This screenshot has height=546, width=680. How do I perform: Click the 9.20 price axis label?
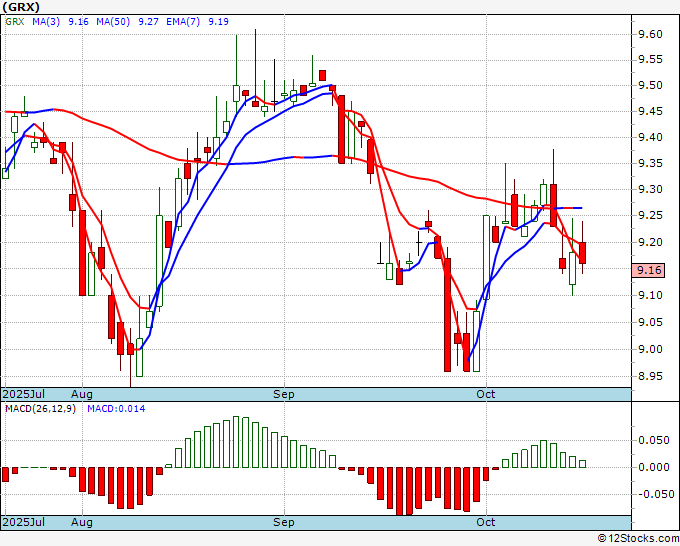click(651, 242)
